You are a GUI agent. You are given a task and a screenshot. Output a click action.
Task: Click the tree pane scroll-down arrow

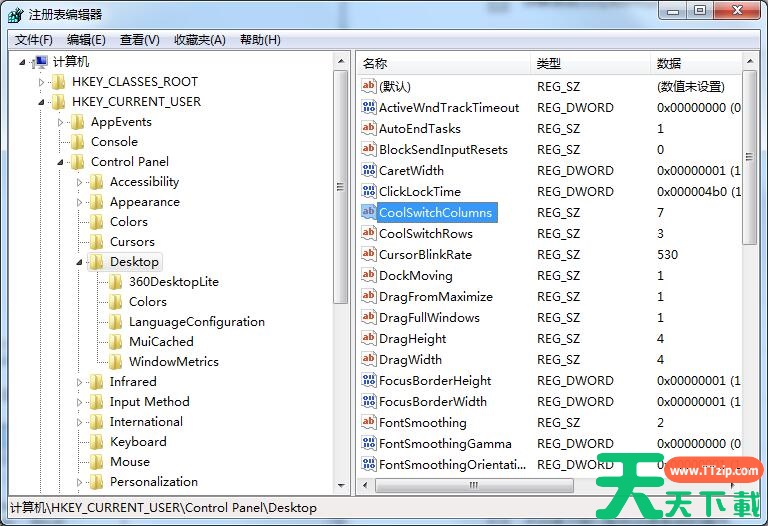pyautogui.click(x=341, y=486)
